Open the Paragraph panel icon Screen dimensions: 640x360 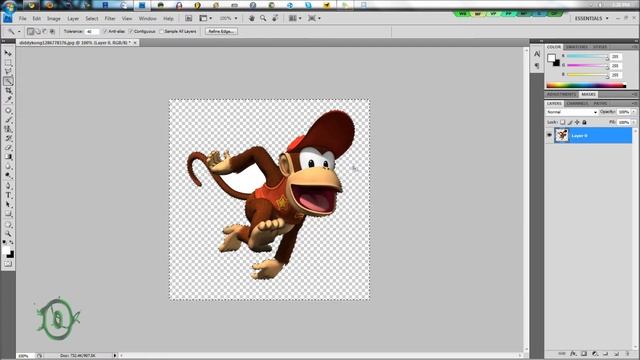pos(537,66)
